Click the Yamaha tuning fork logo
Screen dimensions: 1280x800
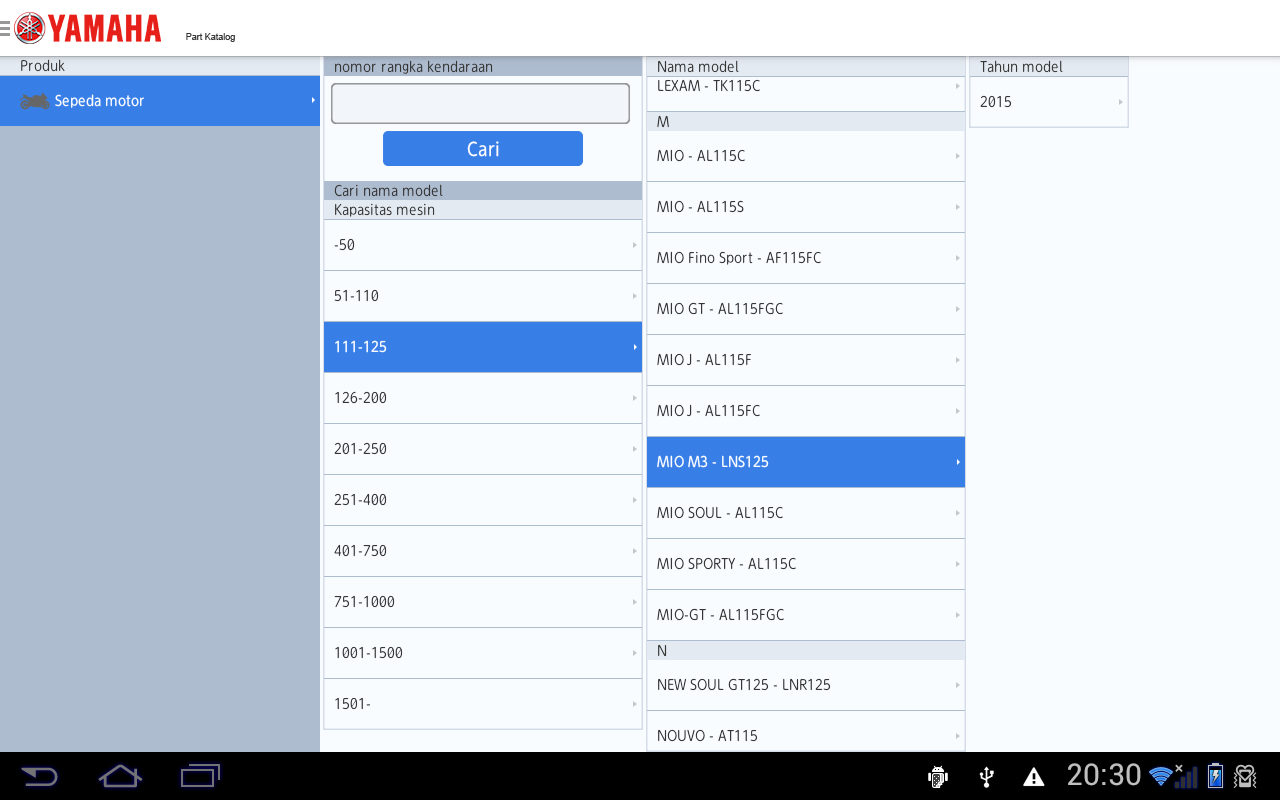[30, 28]
